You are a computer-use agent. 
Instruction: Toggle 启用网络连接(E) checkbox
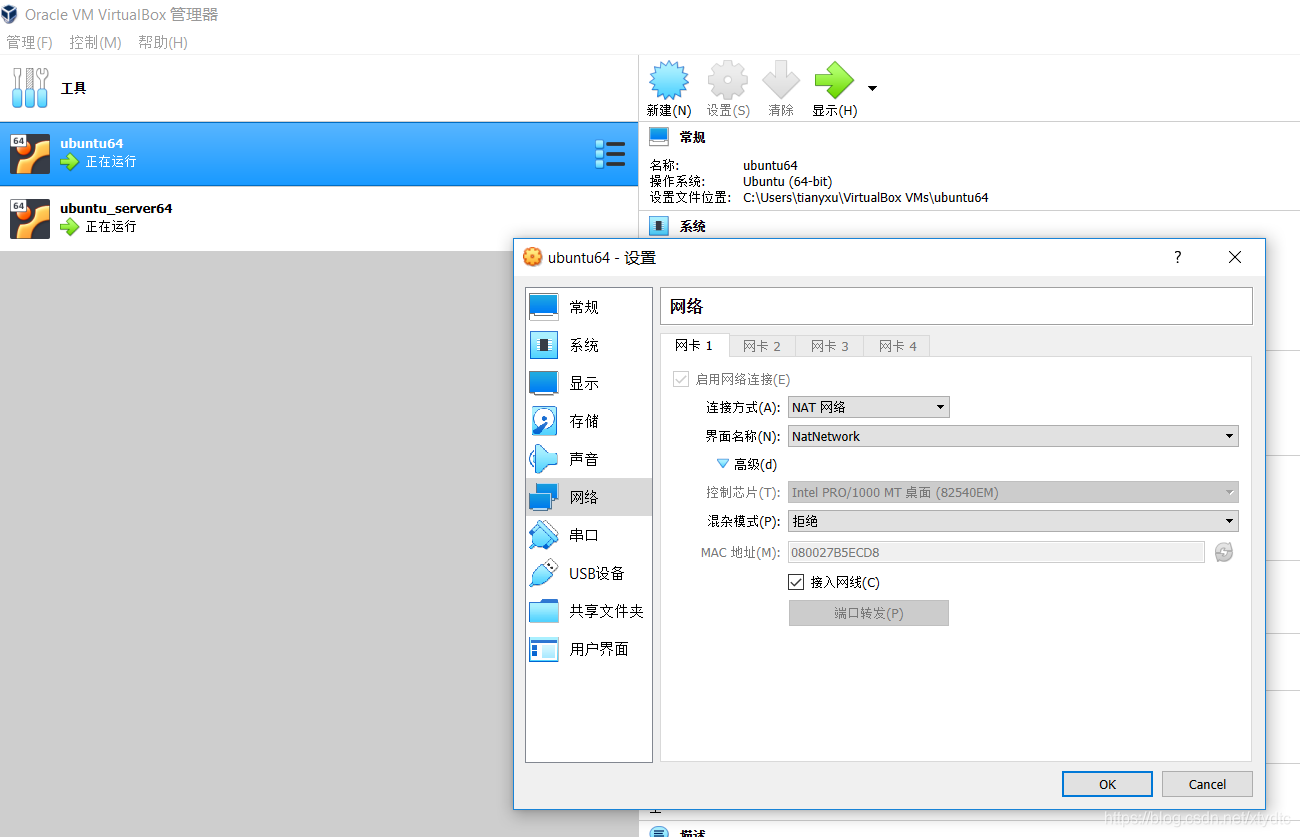[x=681, y=380]
